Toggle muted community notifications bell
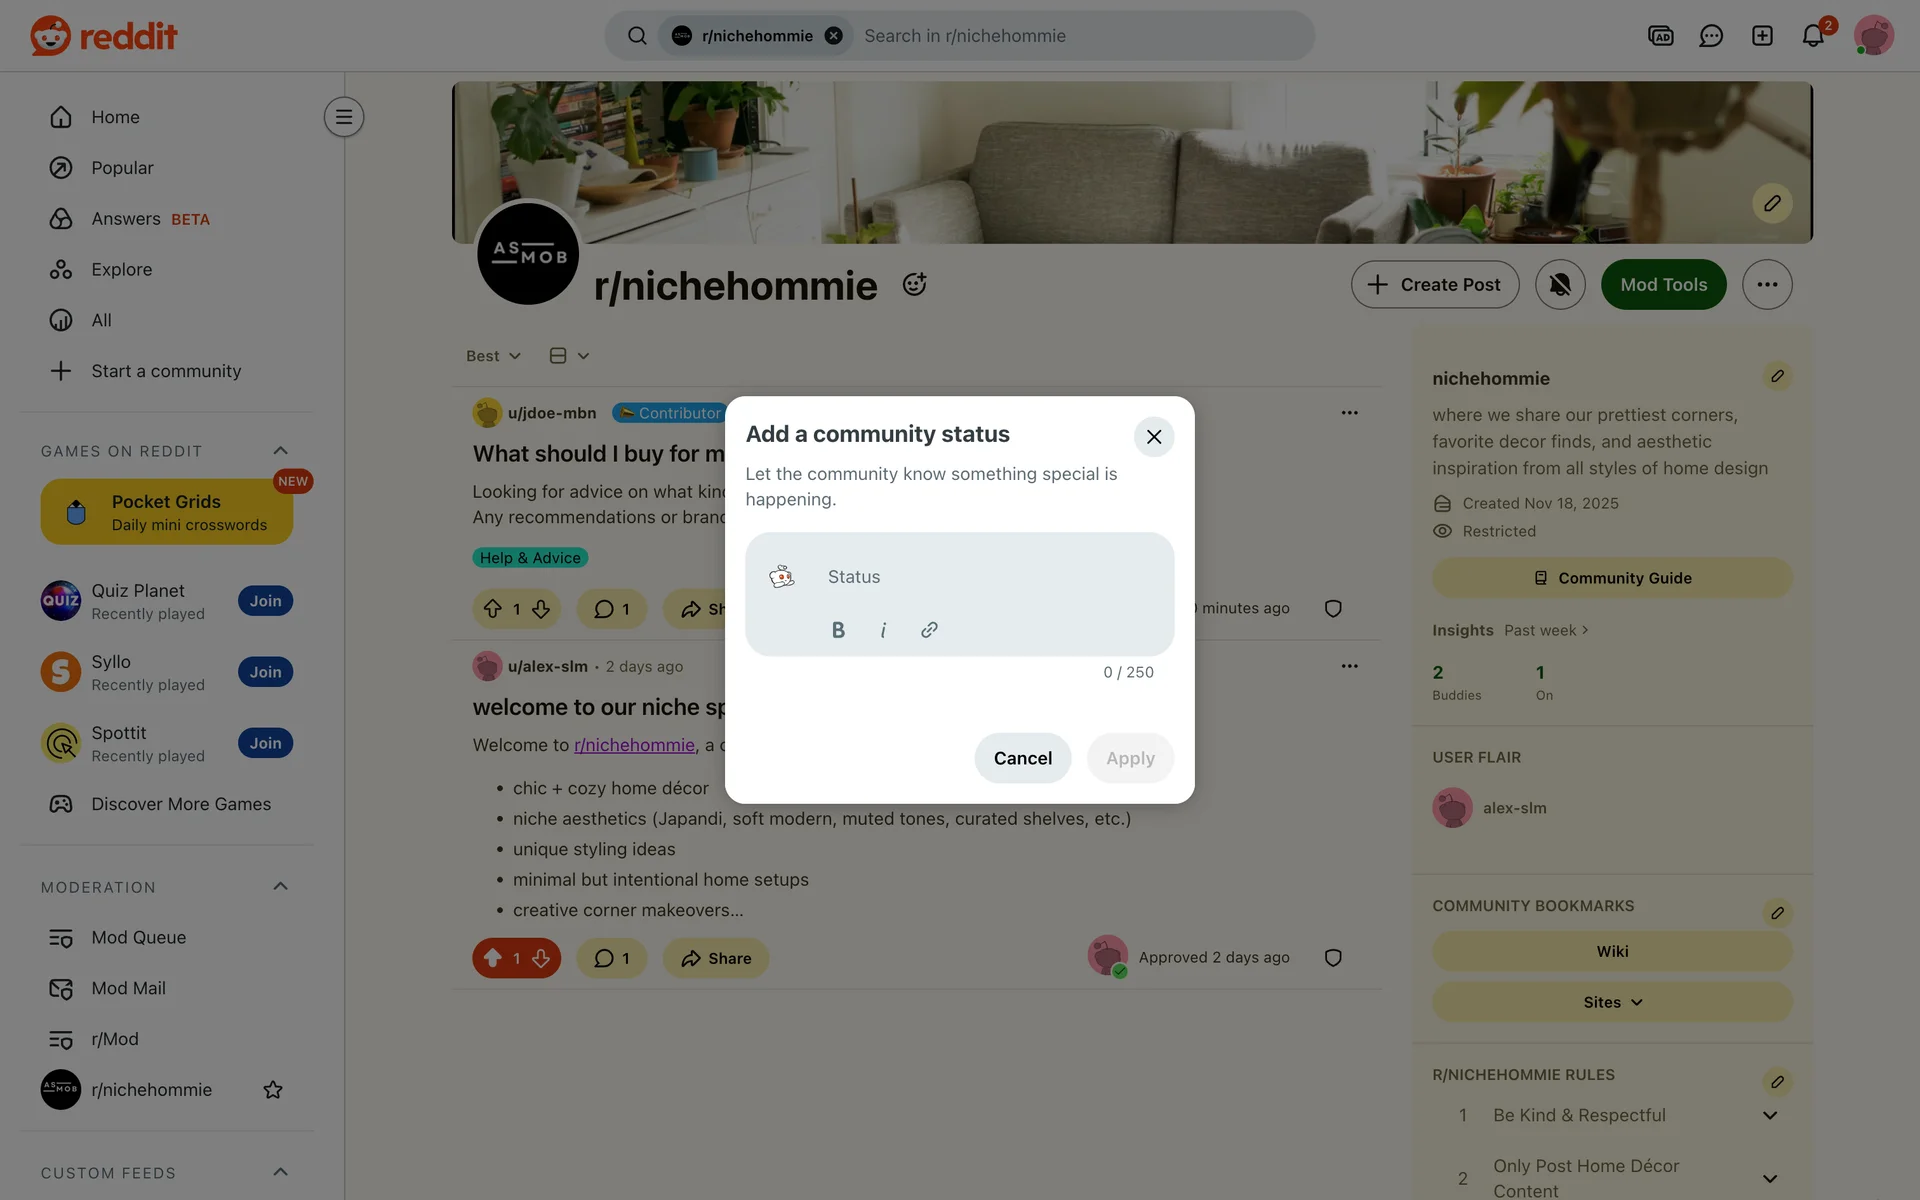 pyautogui.click(x=1560, y=285)
